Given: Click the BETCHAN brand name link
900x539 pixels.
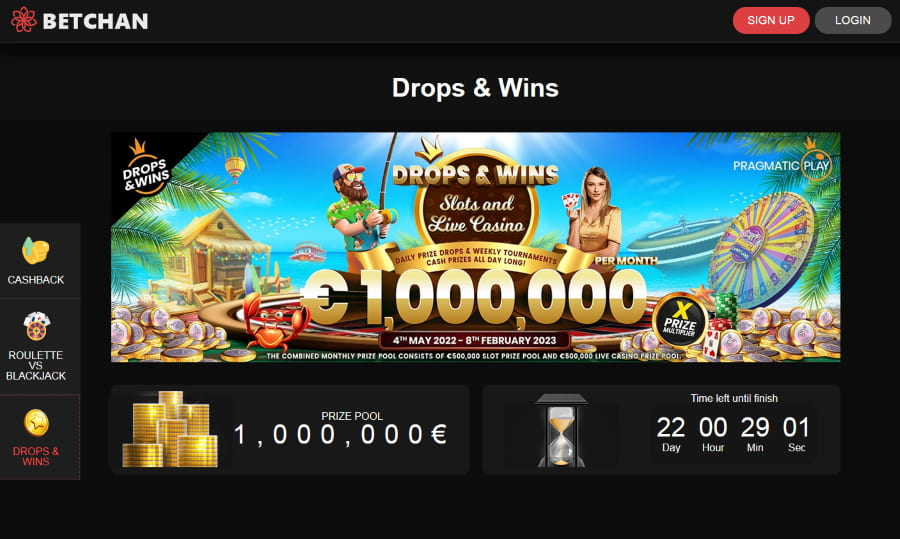Looking at the screenshot, I should click(95, 21).
